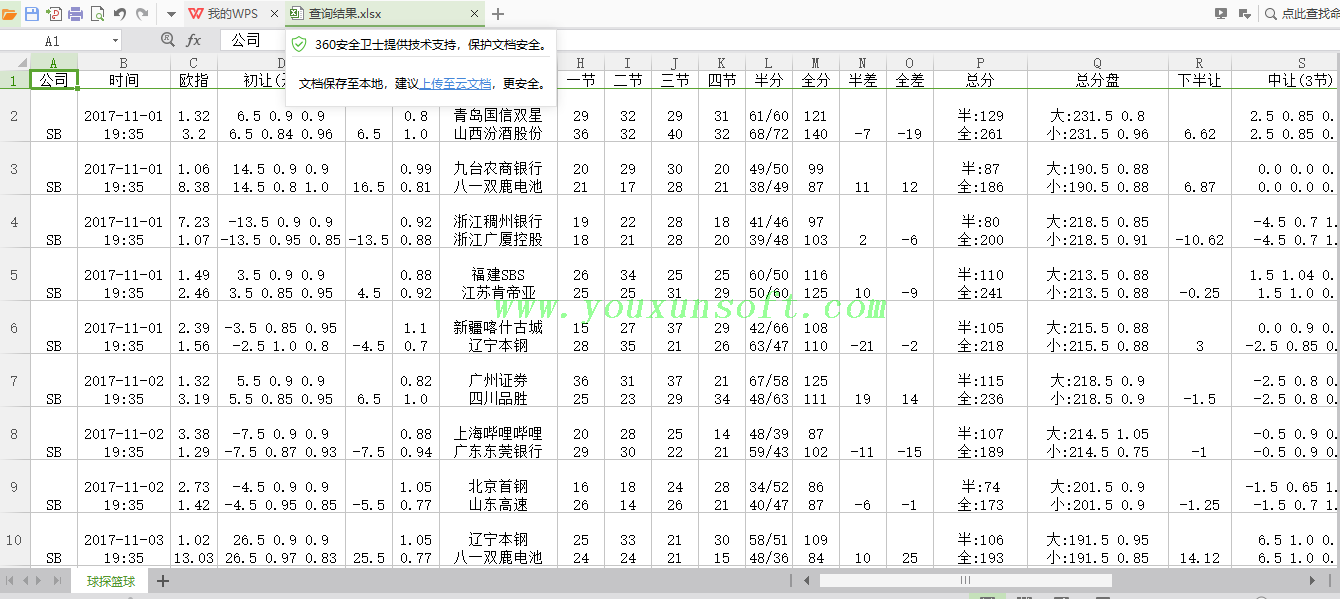
Task: Click the green 360 security shield icon
Action: pos(298,45)
